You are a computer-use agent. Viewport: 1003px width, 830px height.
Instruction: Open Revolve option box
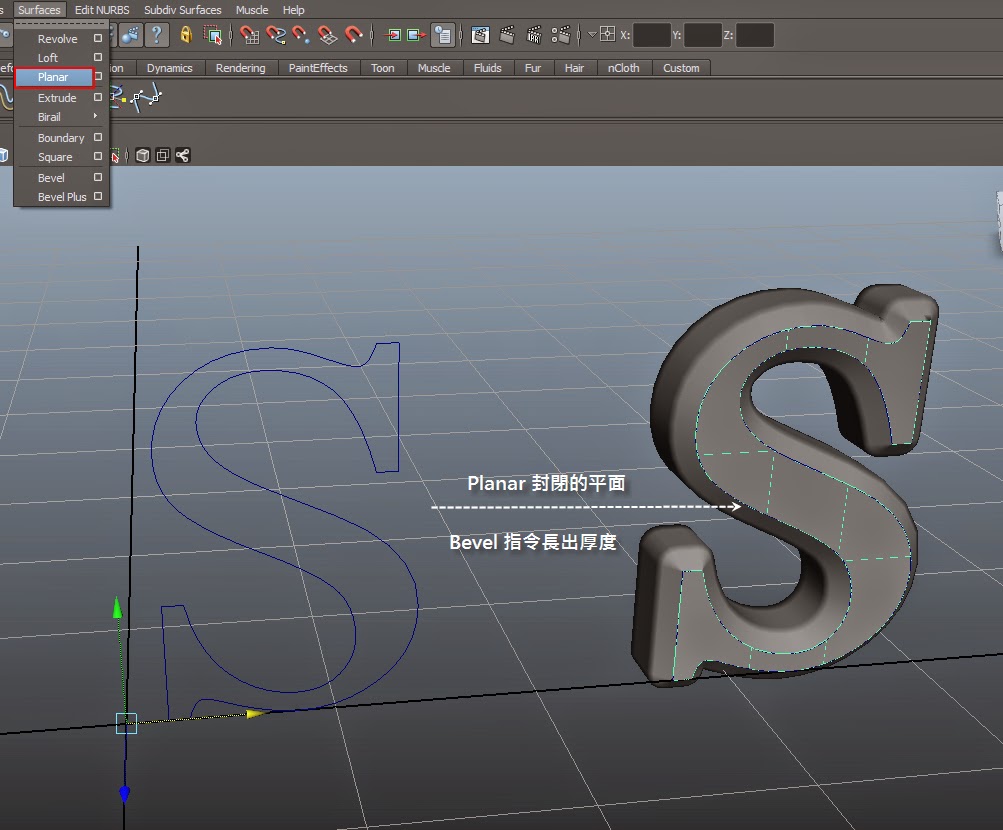[x=98, y=38]
